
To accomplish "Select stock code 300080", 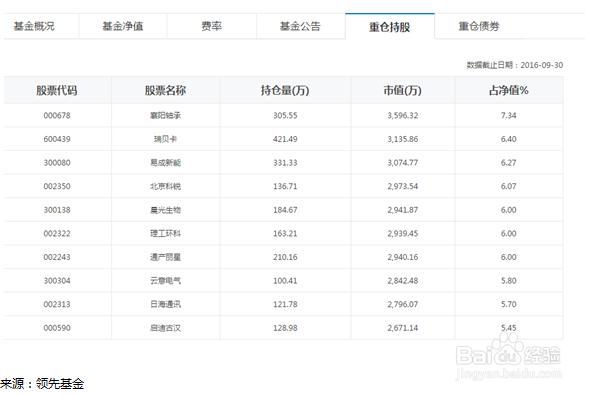I will pos(57,162).
